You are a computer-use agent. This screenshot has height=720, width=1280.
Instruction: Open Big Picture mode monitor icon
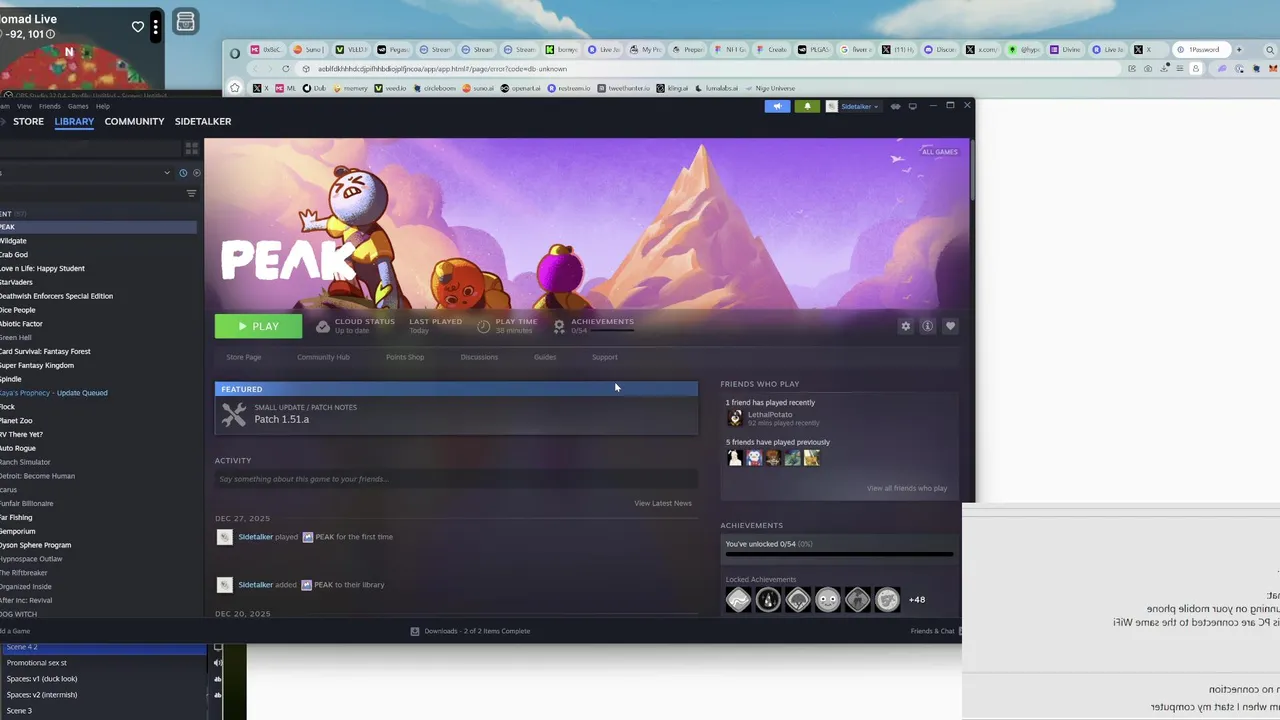point(913,106)
